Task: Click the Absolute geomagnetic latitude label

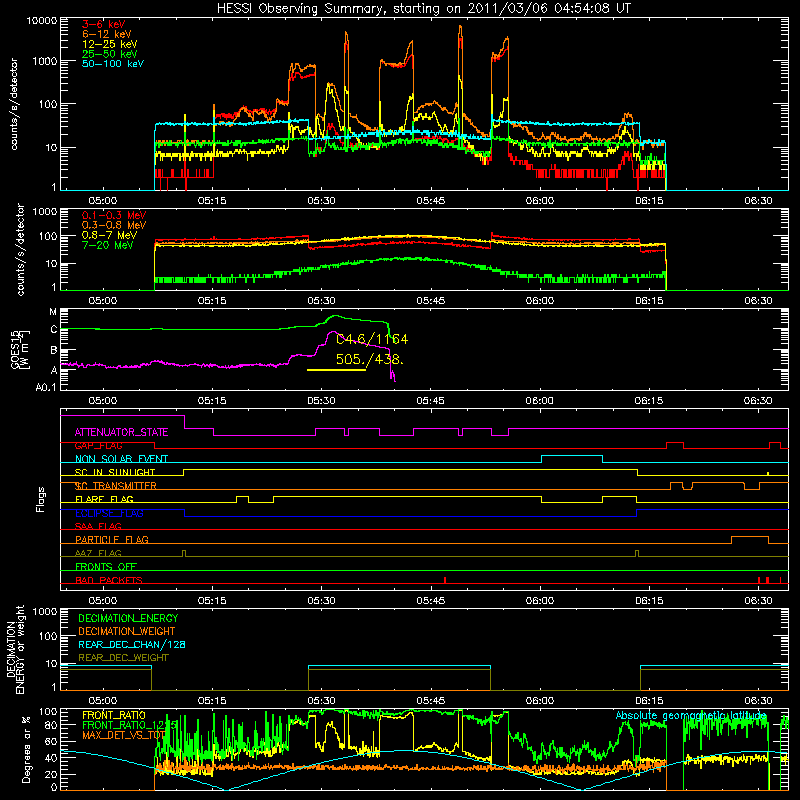Action: (x=691, y=716)
